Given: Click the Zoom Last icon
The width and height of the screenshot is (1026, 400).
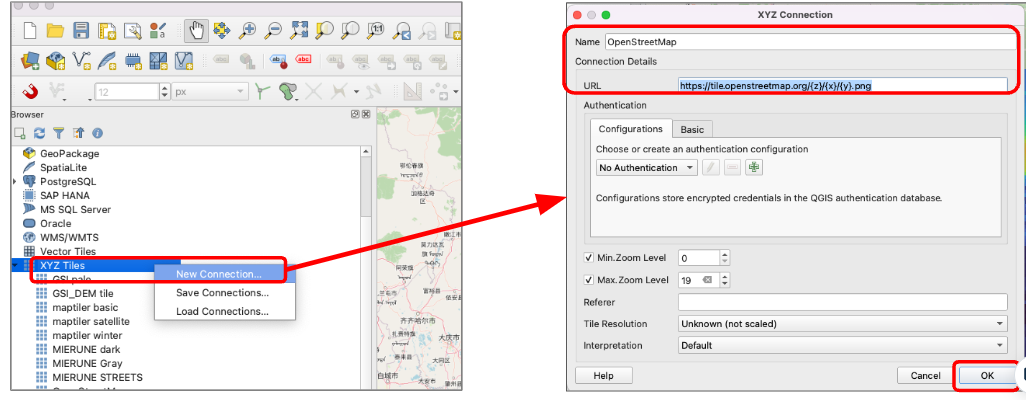Looking at the screenshot, I should click(x=402, y=30).
